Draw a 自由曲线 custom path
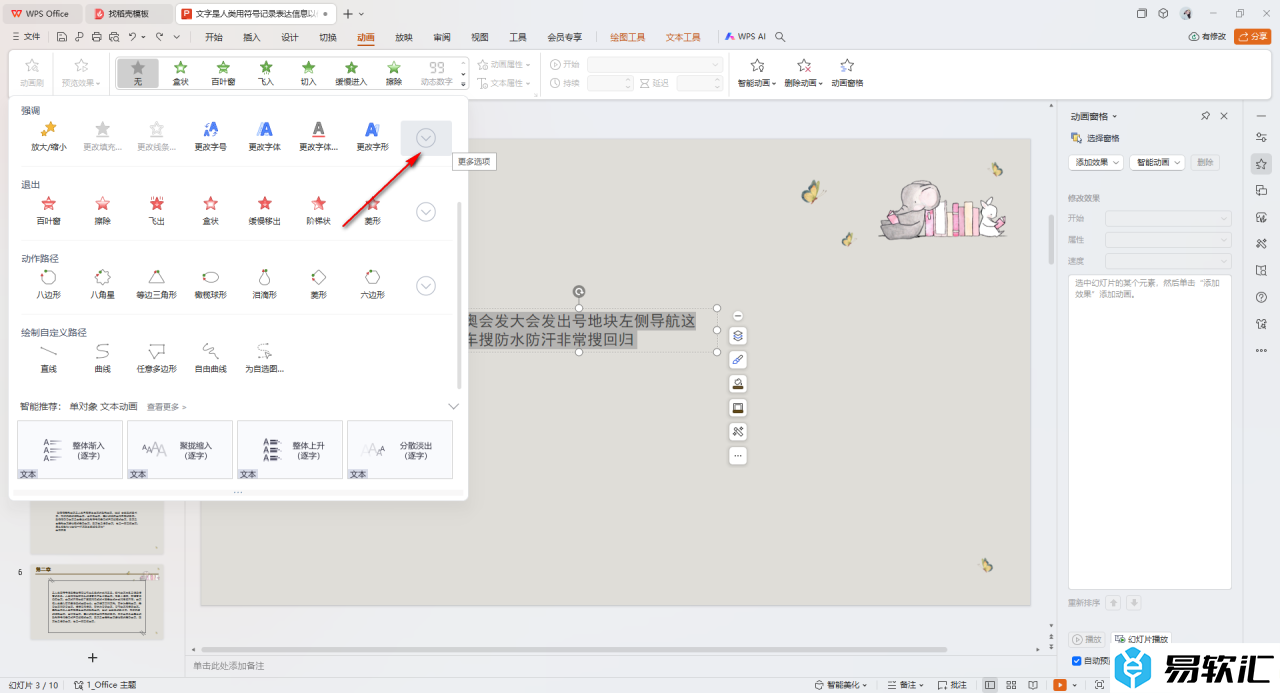The image size is (1280, 693). pos(210,358)
